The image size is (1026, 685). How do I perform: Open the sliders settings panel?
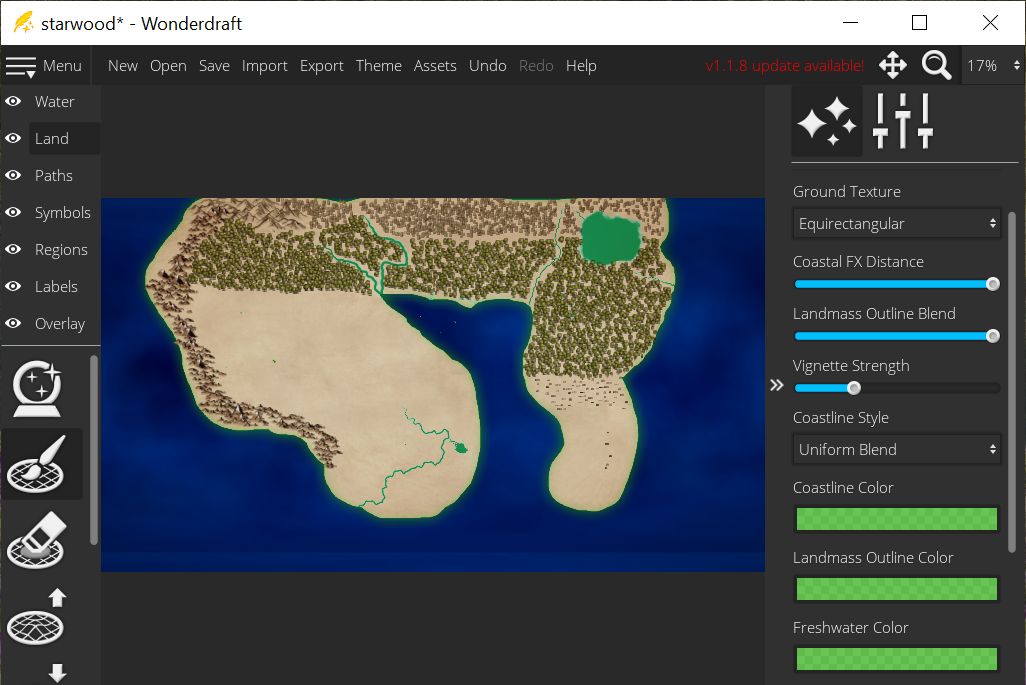coord(902,121)
